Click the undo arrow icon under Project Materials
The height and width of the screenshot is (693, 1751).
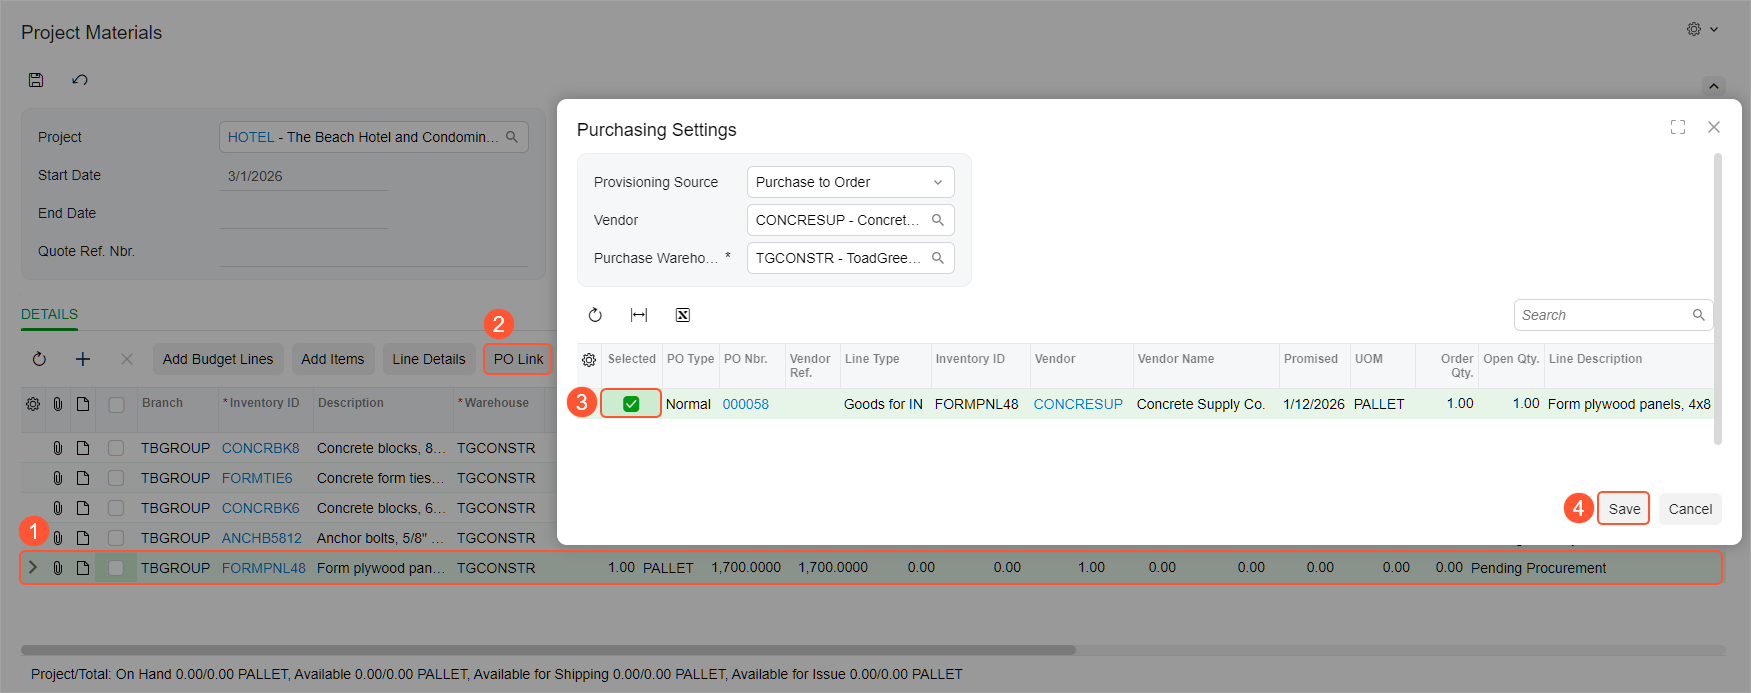pos(80,80)
